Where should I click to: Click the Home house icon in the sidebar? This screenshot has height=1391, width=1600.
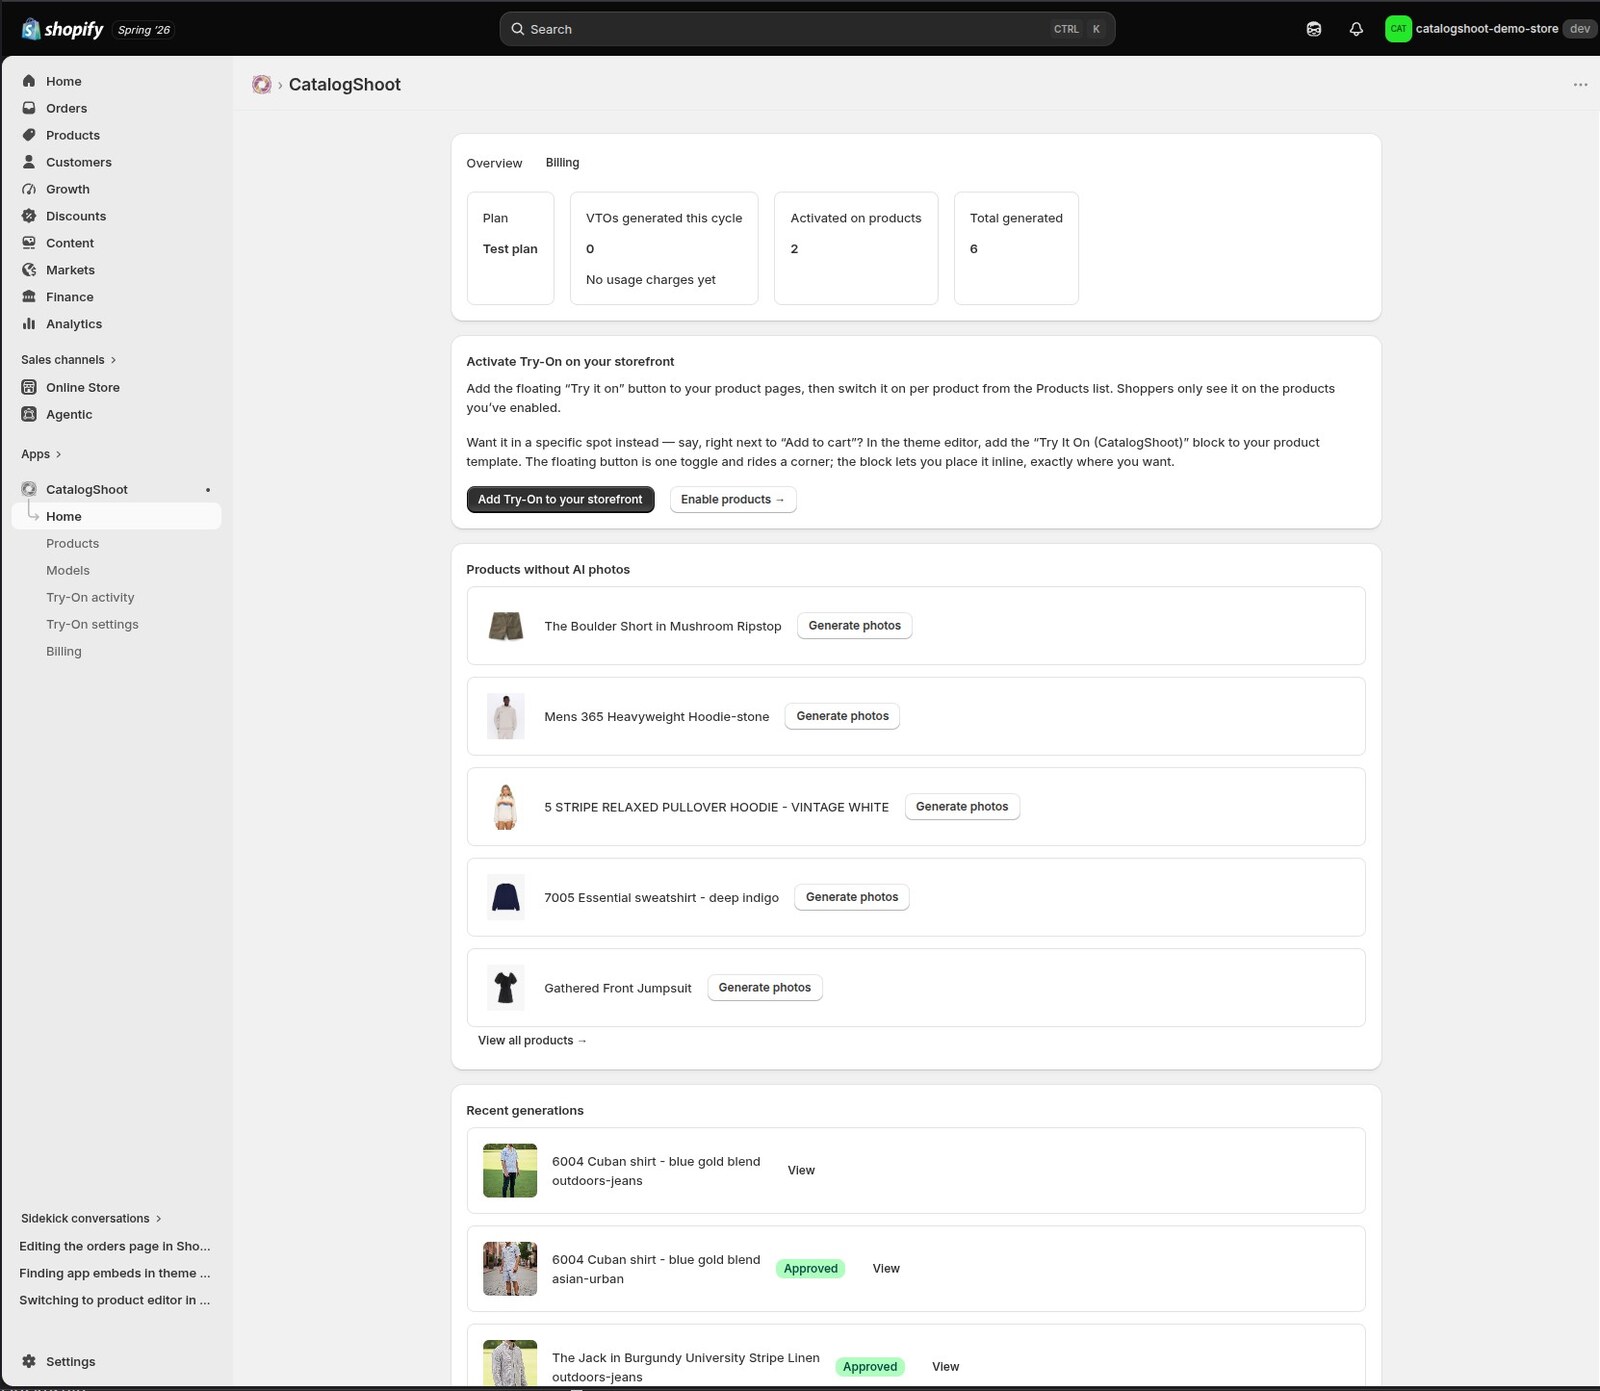(x=29, y=81)
